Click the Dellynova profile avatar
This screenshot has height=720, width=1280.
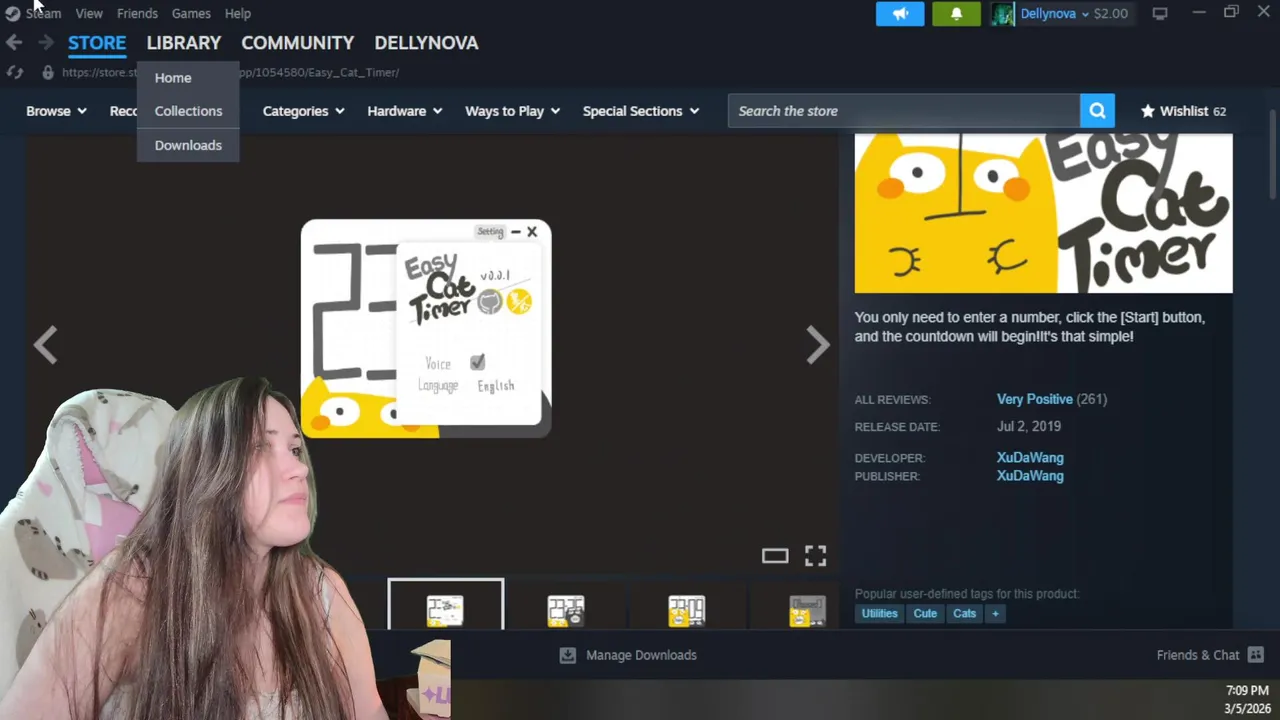tap(1003, 14)
